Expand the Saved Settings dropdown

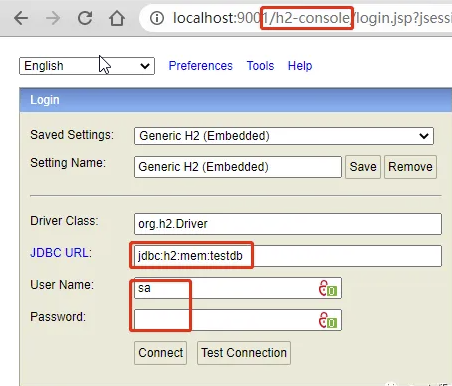[x=284, y=136]
